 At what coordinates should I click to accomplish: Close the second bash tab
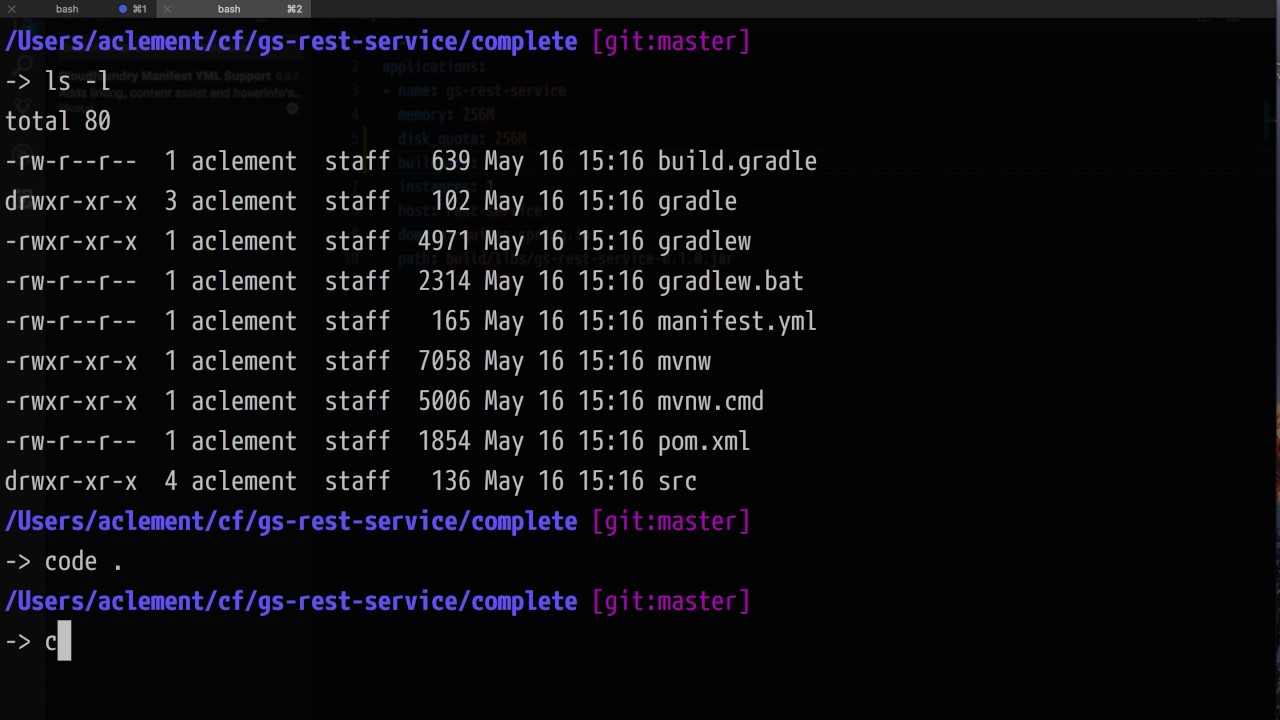click(167, 9)
